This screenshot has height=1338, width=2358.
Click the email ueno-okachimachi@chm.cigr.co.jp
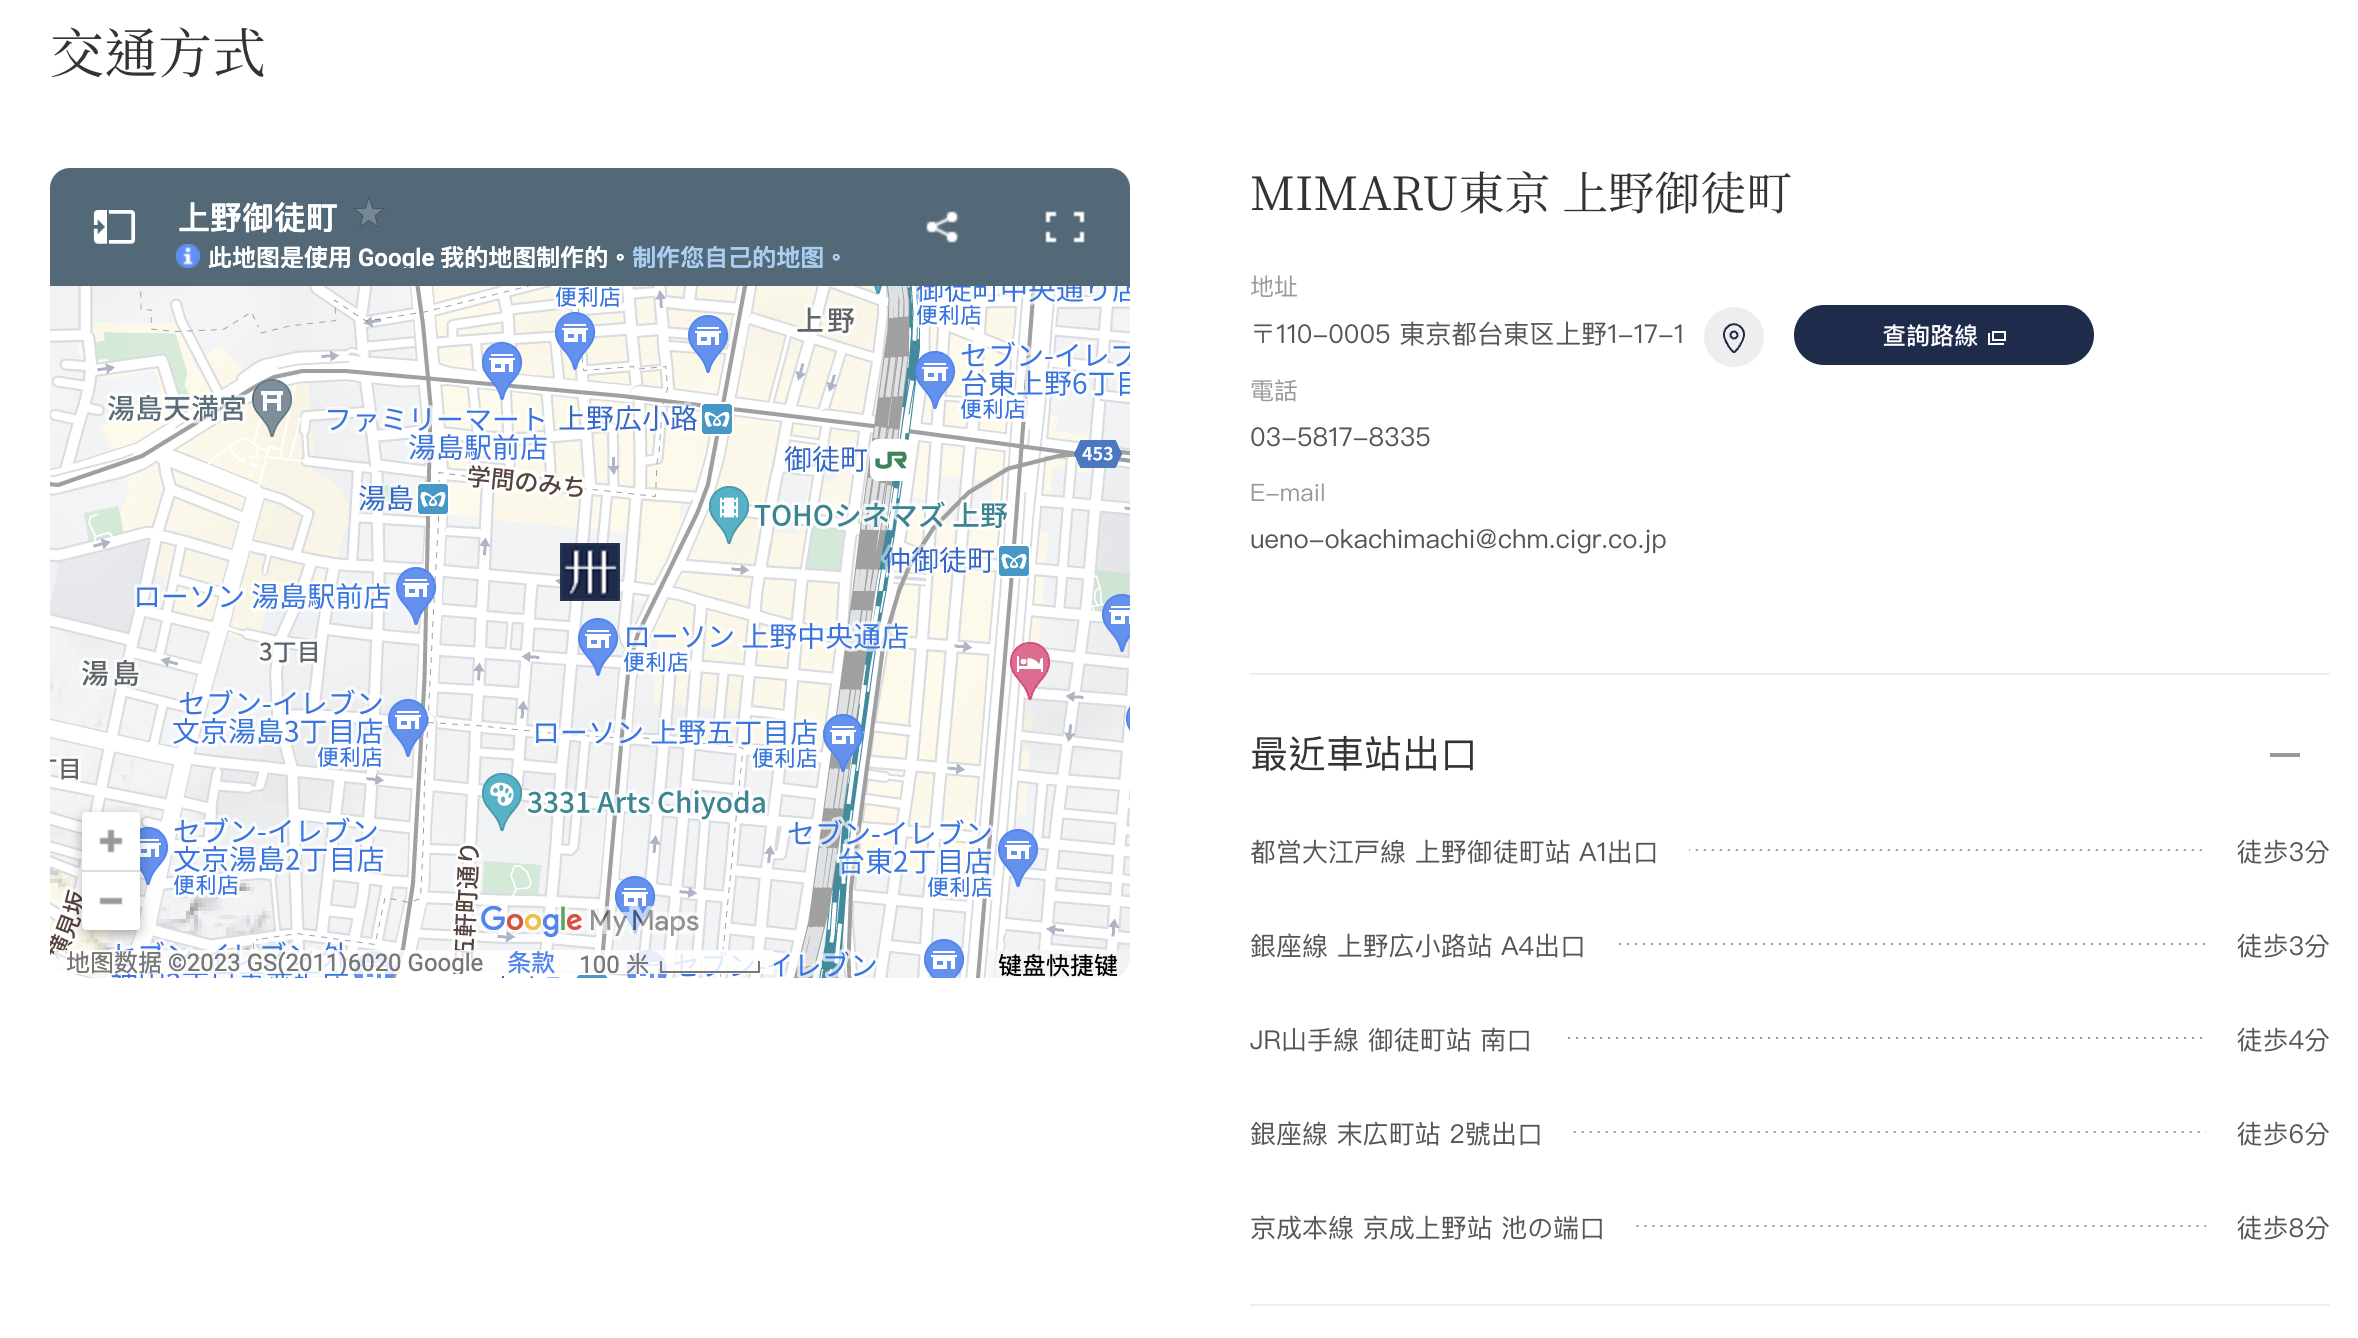[1458, 540]
